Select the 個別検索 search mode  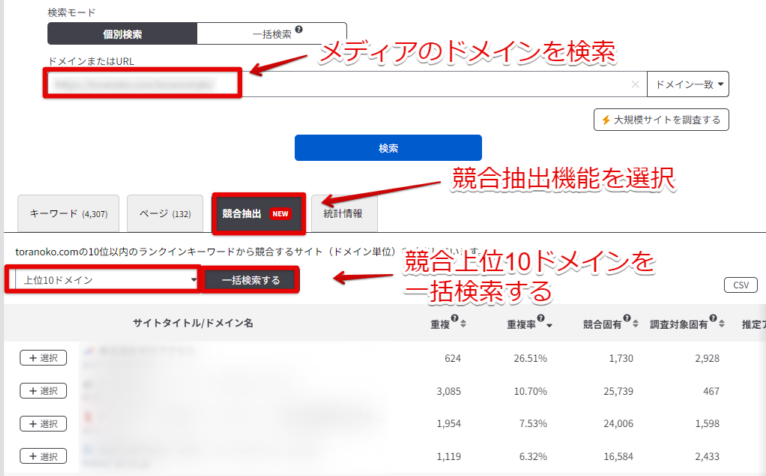(x=122, y=34)
